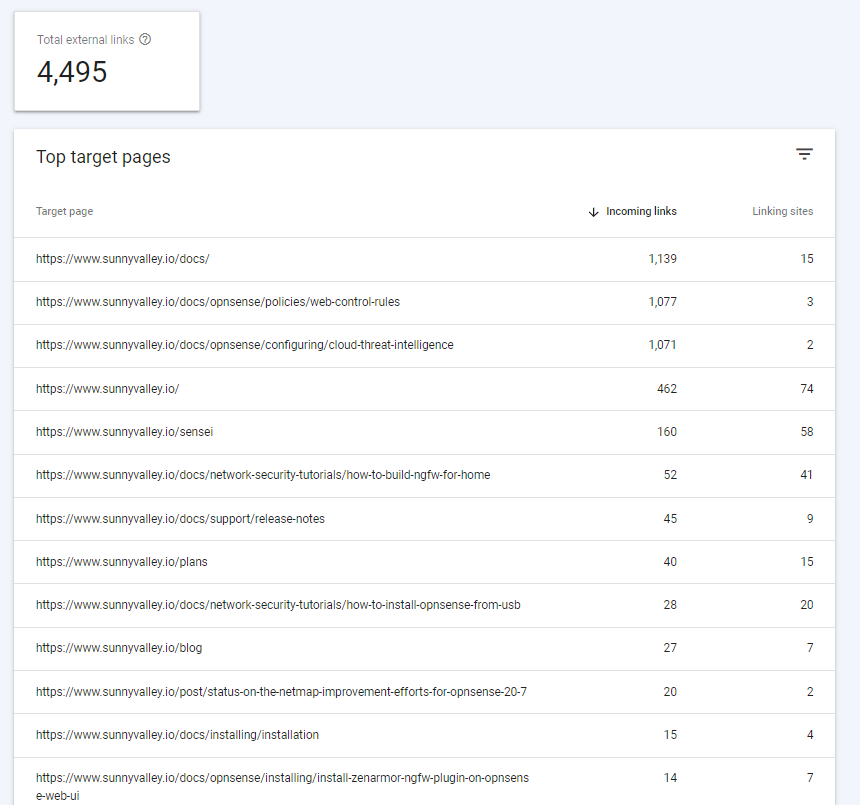
Task: Click incoming links value 45
Action: click(x=670, y=519)
